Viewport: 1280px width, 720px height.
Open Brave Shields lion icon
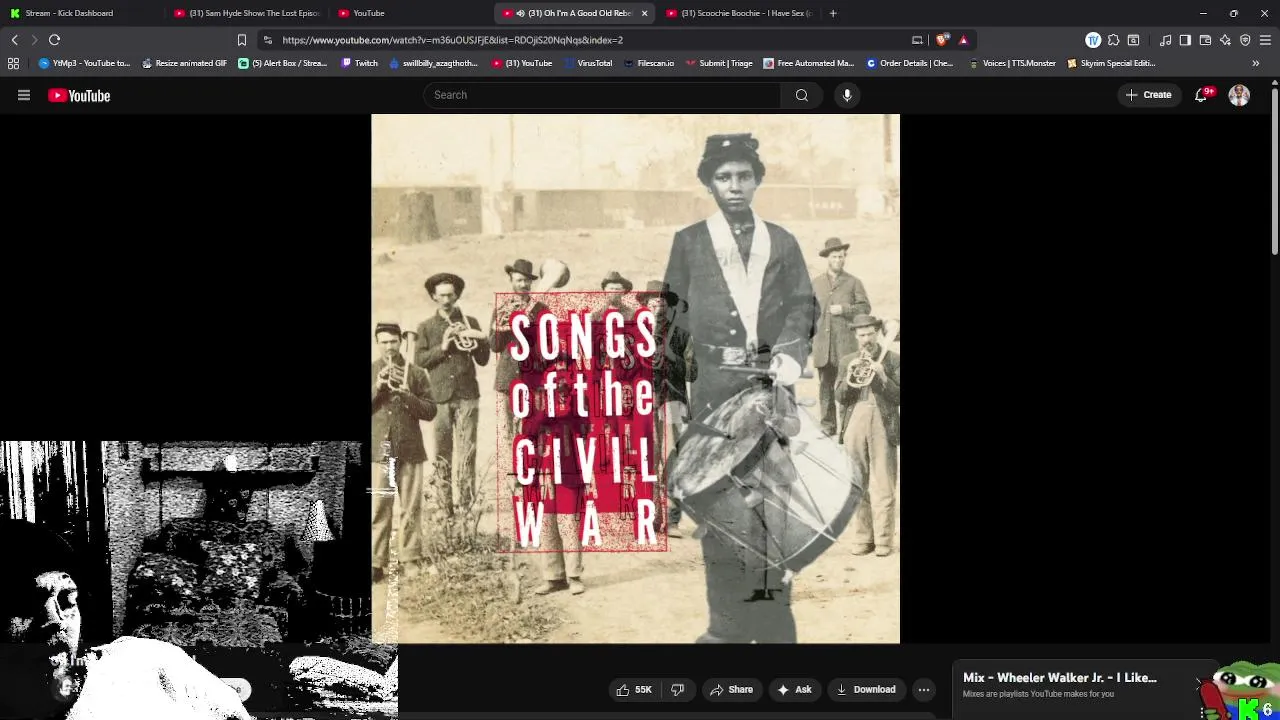(x=943, y=40)
